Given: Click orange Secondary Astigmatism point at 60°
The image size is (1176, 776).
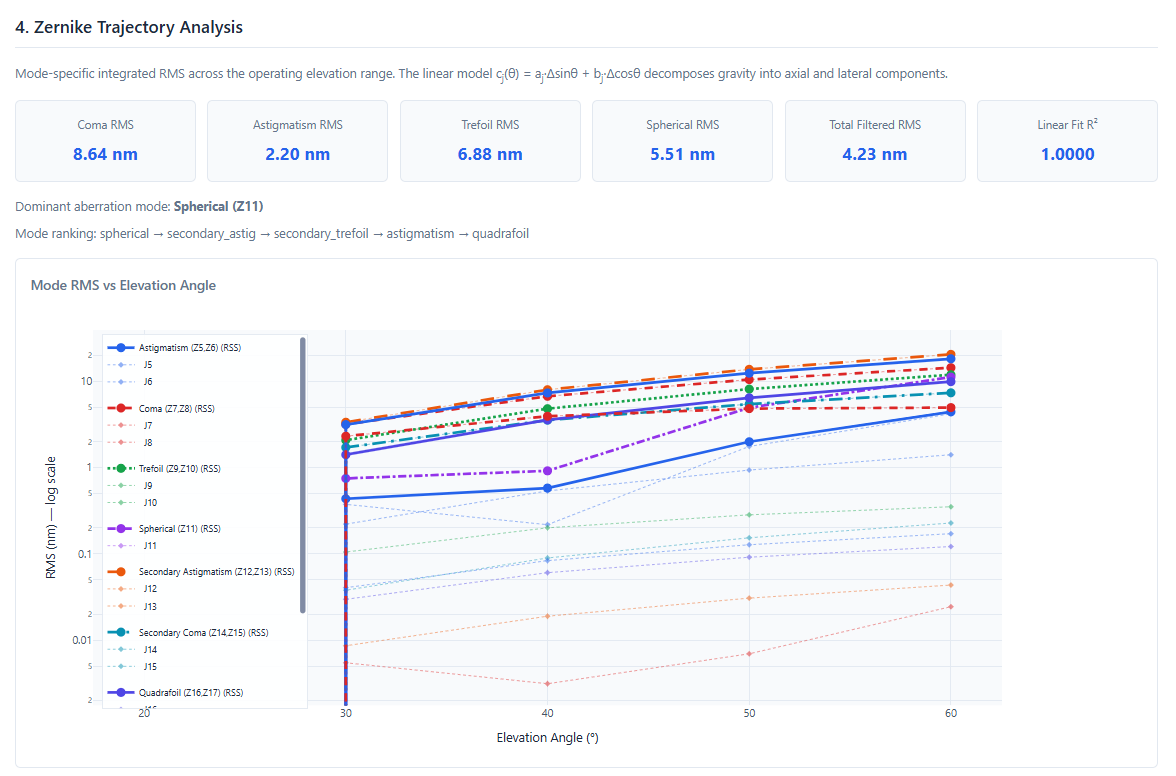Looking at the screenshot, I should coord(950,355).
